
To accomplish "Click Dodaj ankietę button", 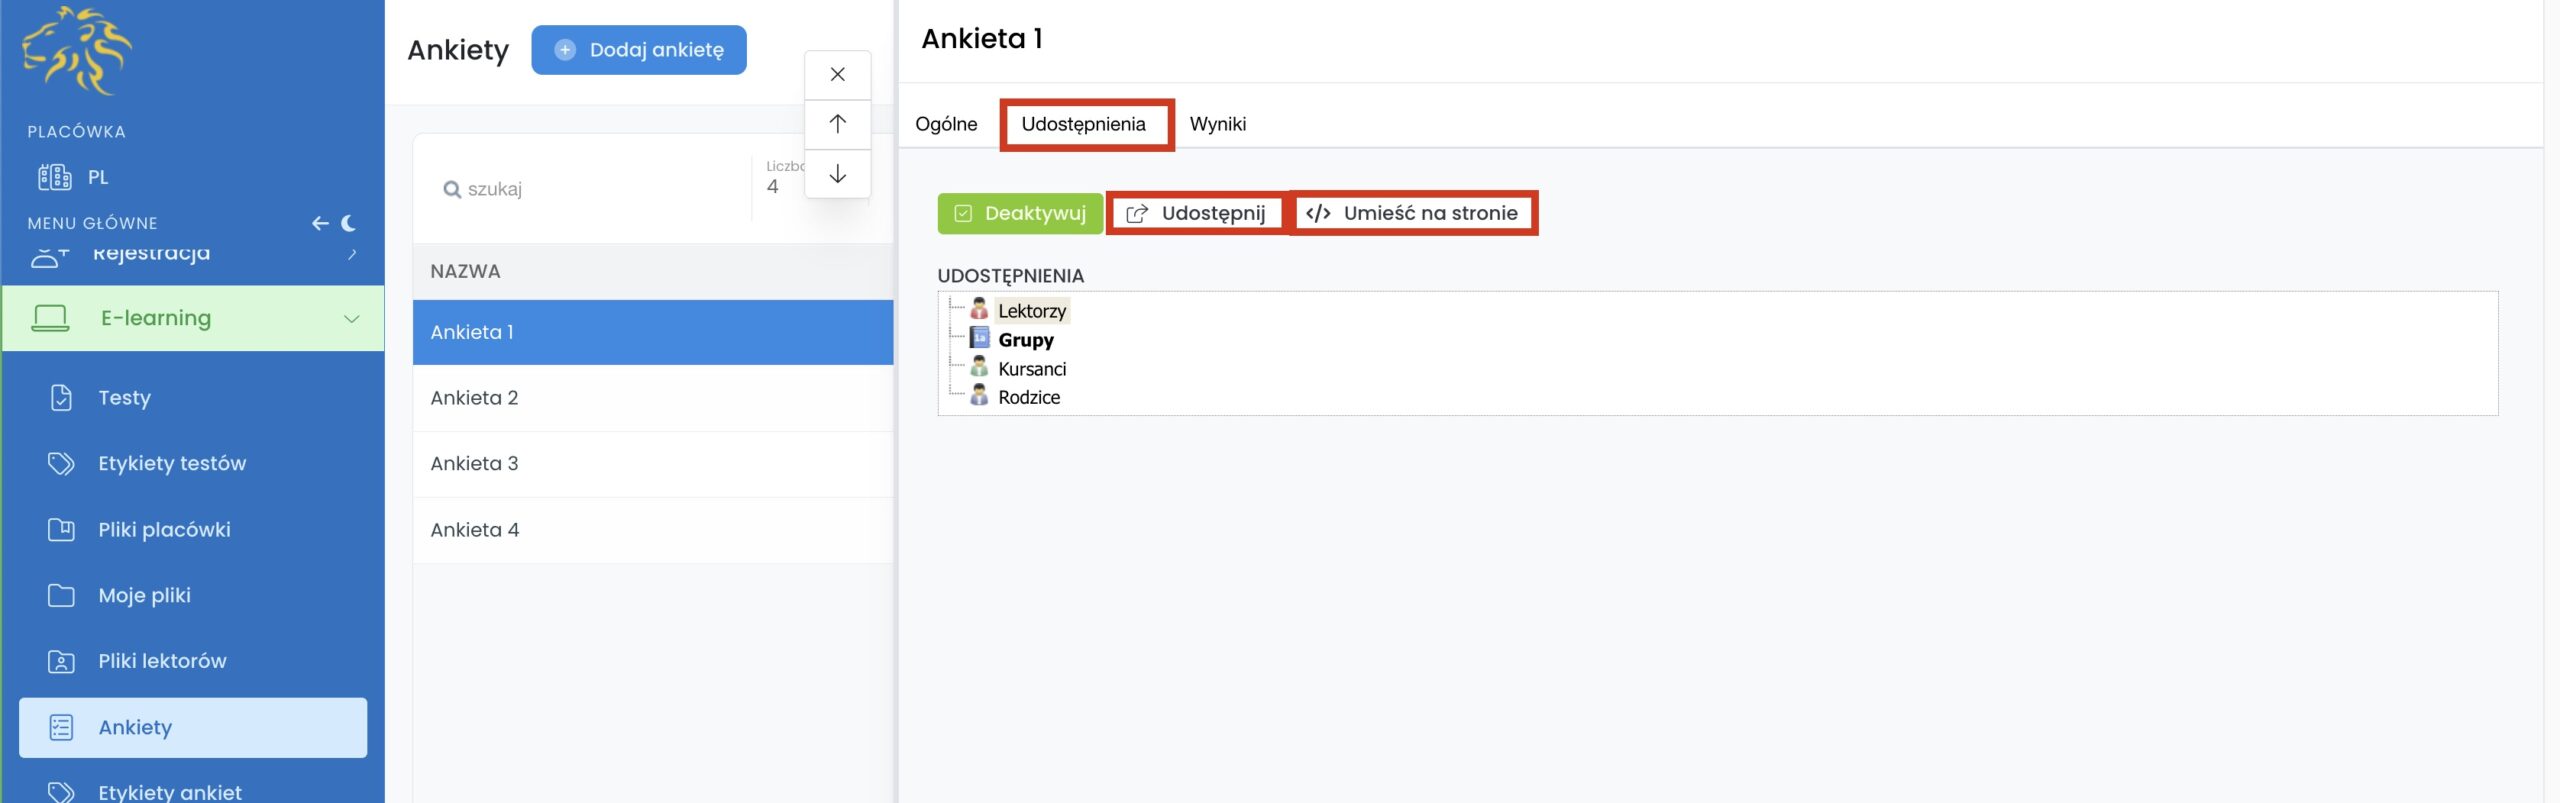I will click(x=638, y=50).
